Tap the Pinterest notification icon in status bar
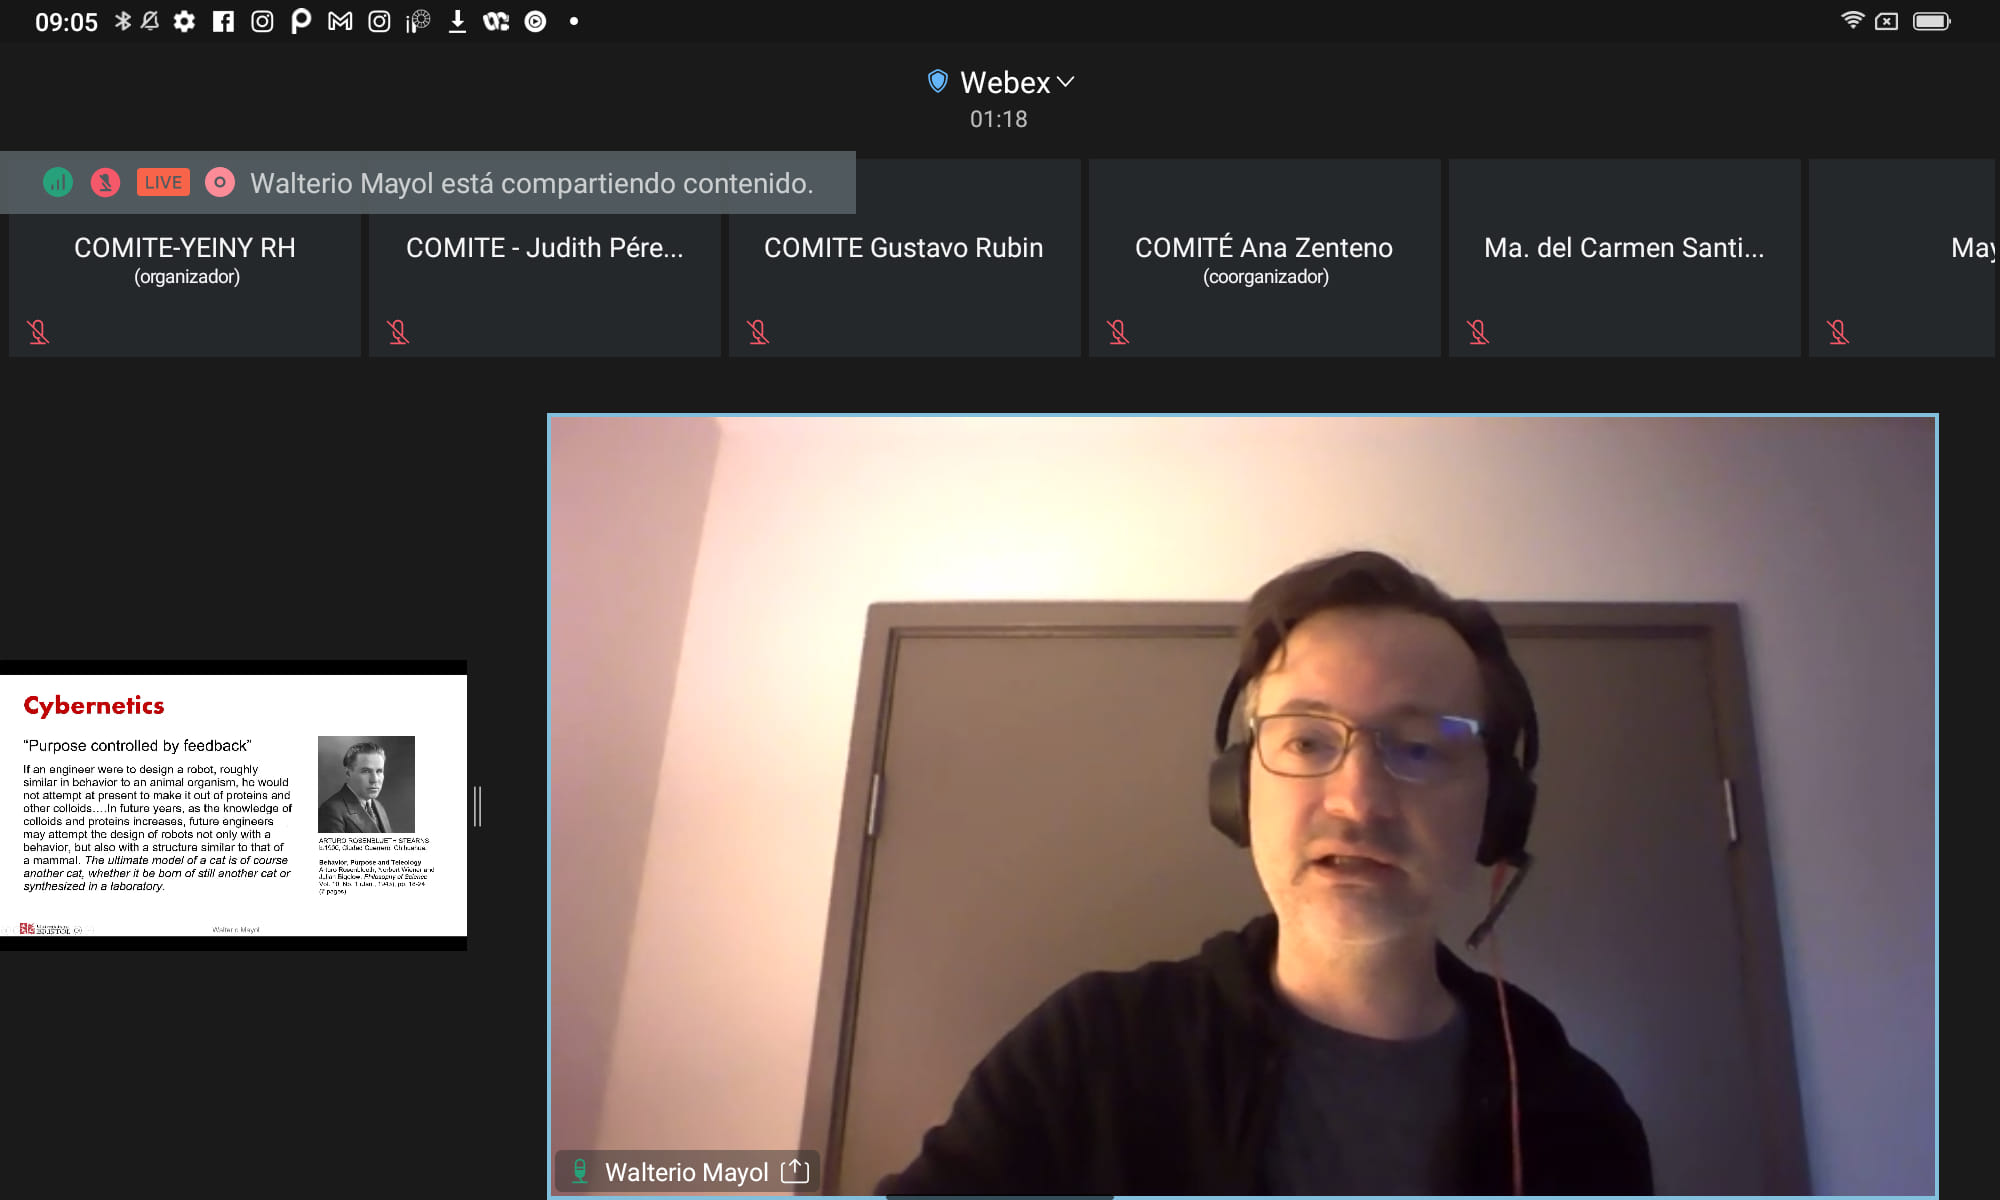Screen dimensions: 2000x1200 [x=301, y=21]
